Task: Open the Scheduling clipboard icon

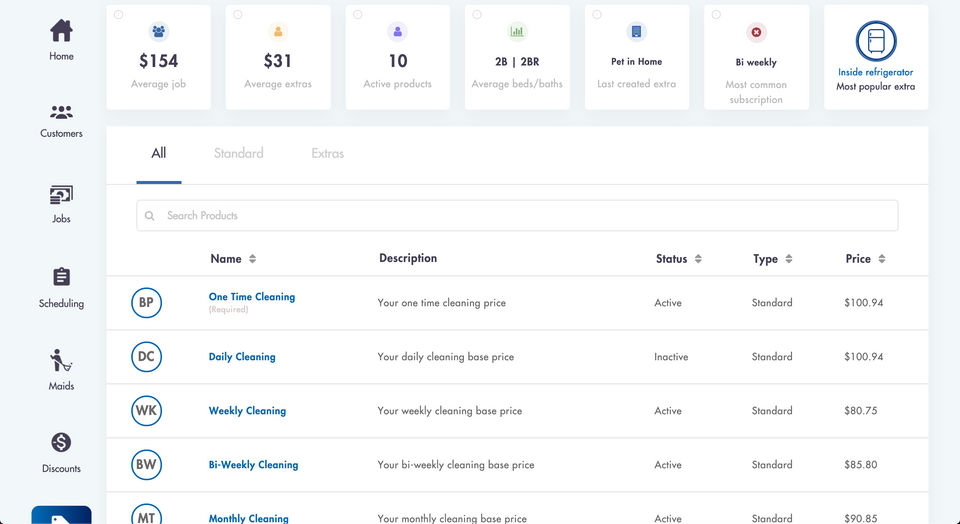Action: coord(61,277)
